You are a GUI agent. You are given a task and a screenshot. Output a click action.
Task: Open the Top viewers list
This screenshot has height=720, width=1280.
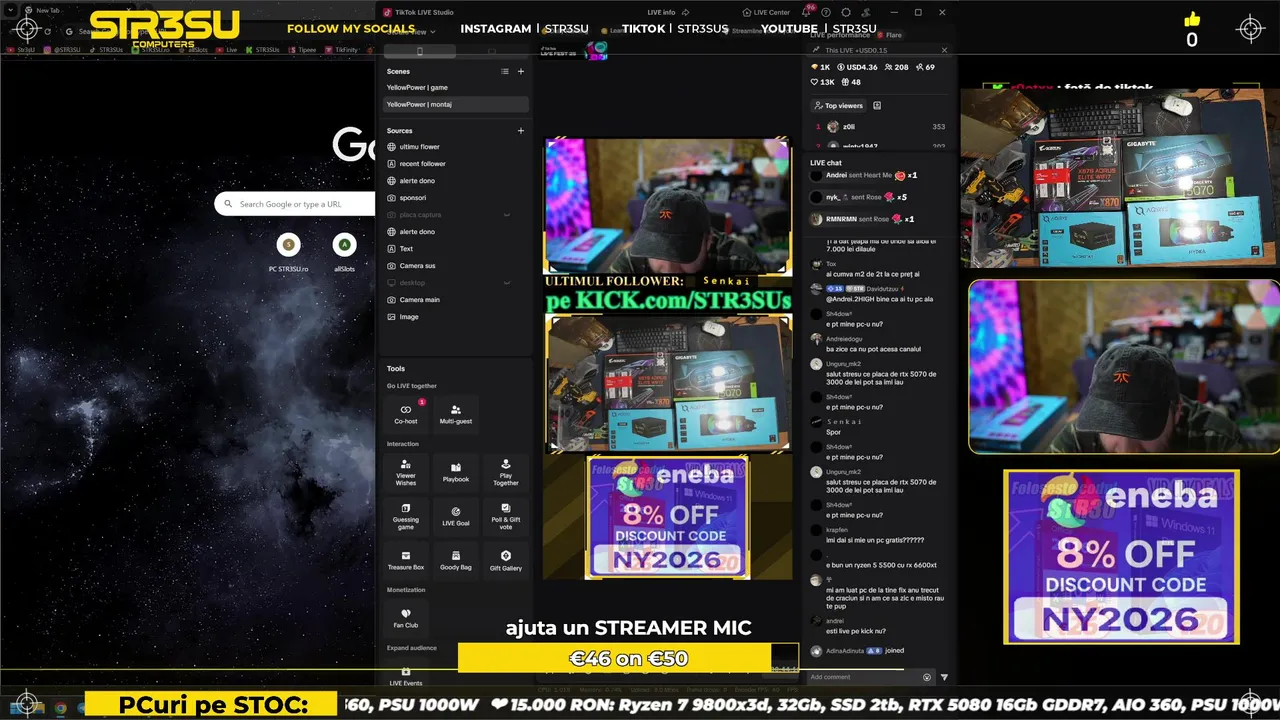pyautogui.click(x=838, y=106)
